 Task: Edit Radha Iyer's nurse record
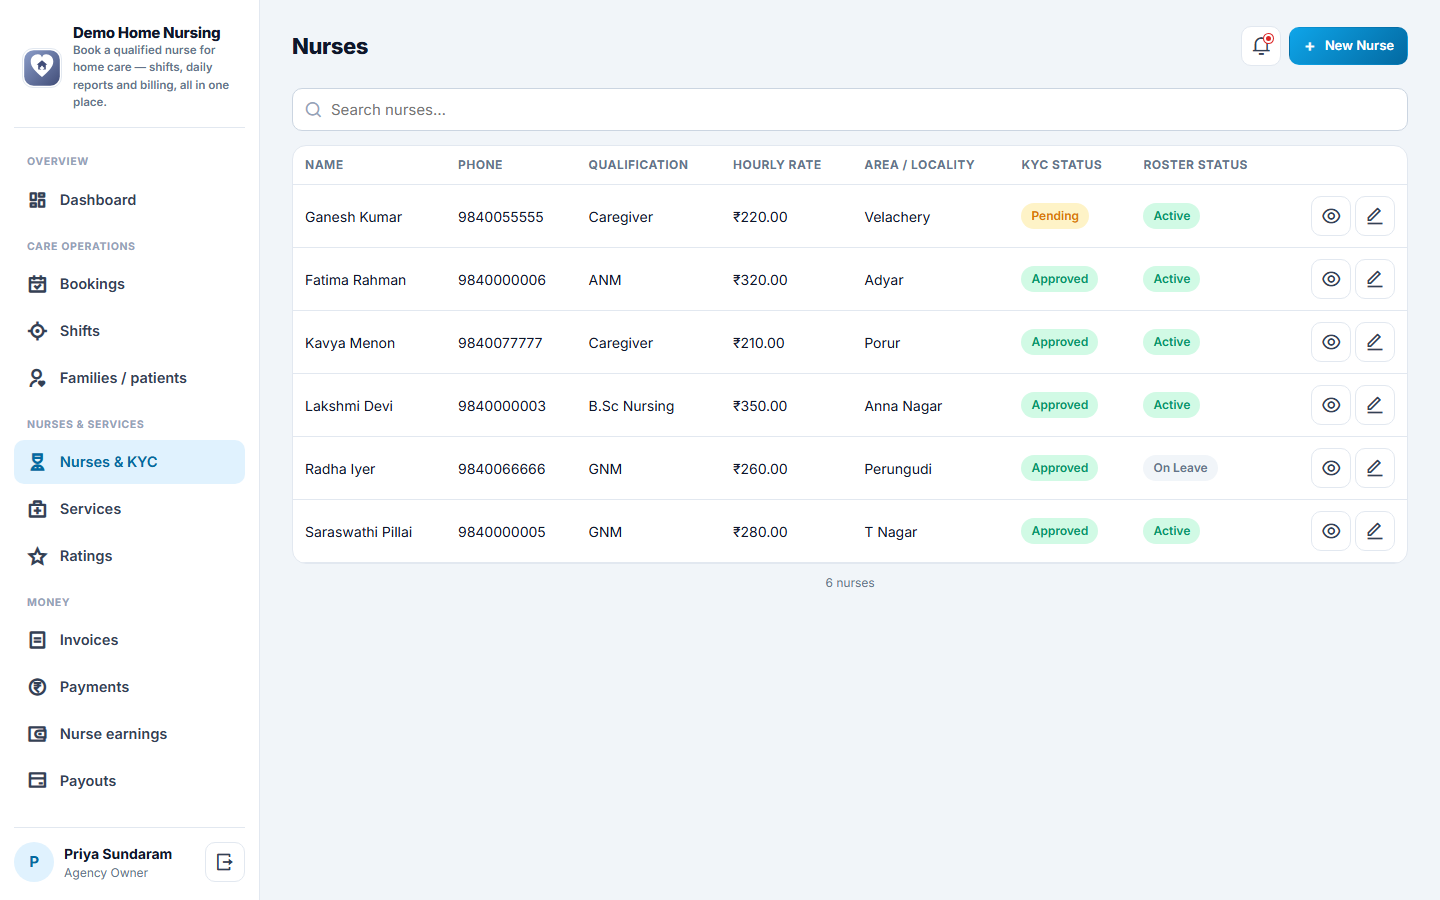tap(1375, 468)
